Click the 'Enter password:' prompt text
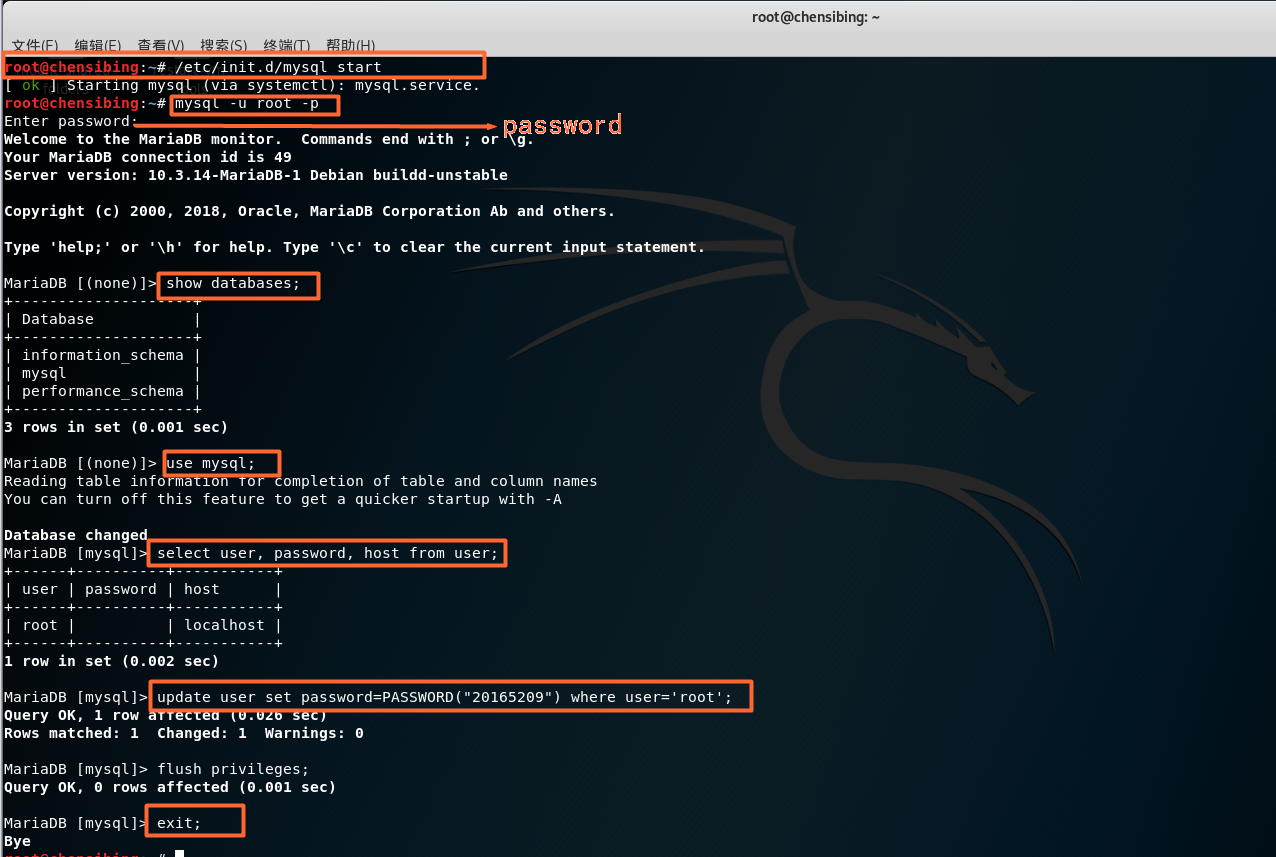The height and width of the screenshot is (857, 1276). 71,121
